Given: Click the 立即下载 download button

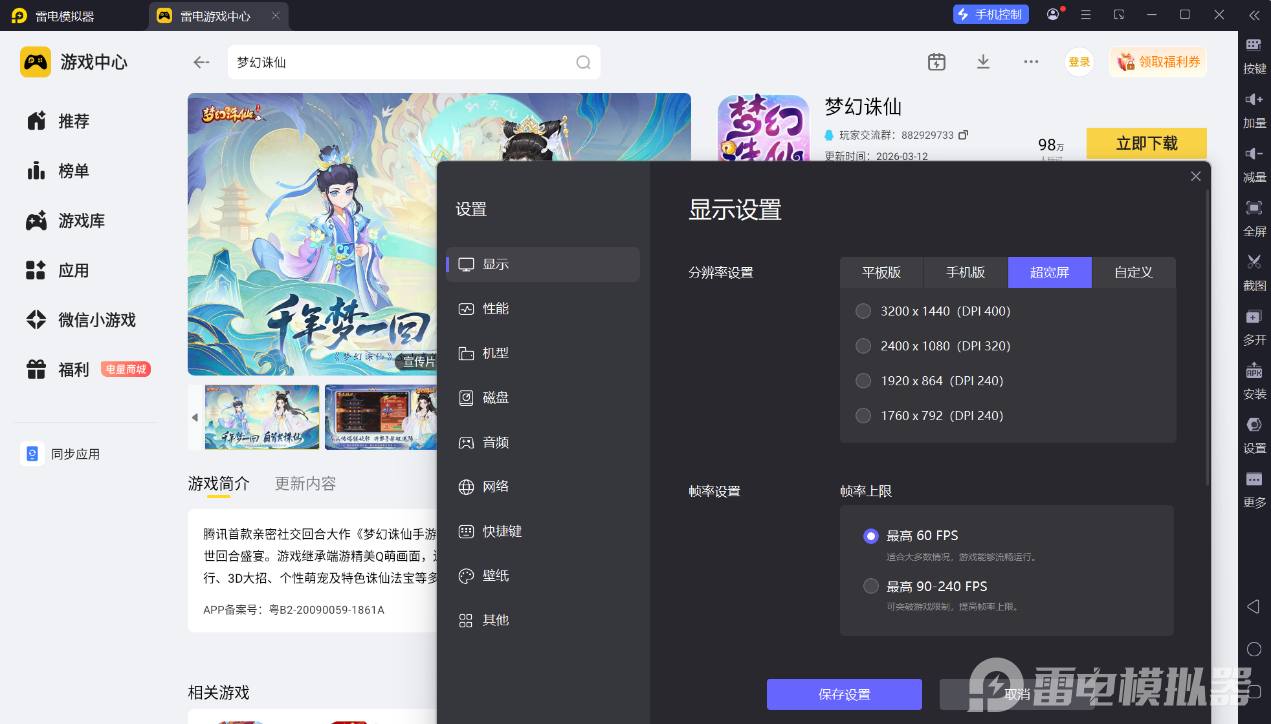Looking at the screenshot, I should (x=1146, y=143).
